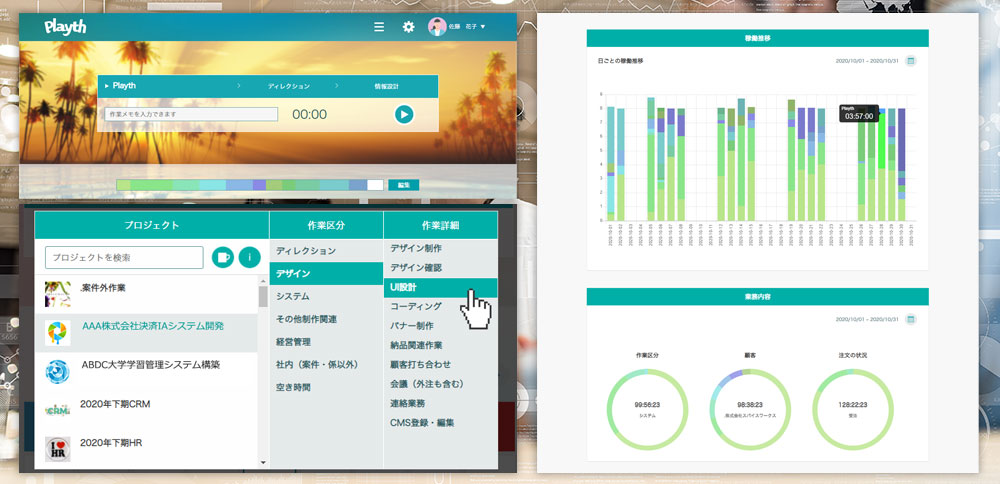Click Playth breadcrumb in the timer bar
The height and width of the screenshot is (484, 1000).
124,85
